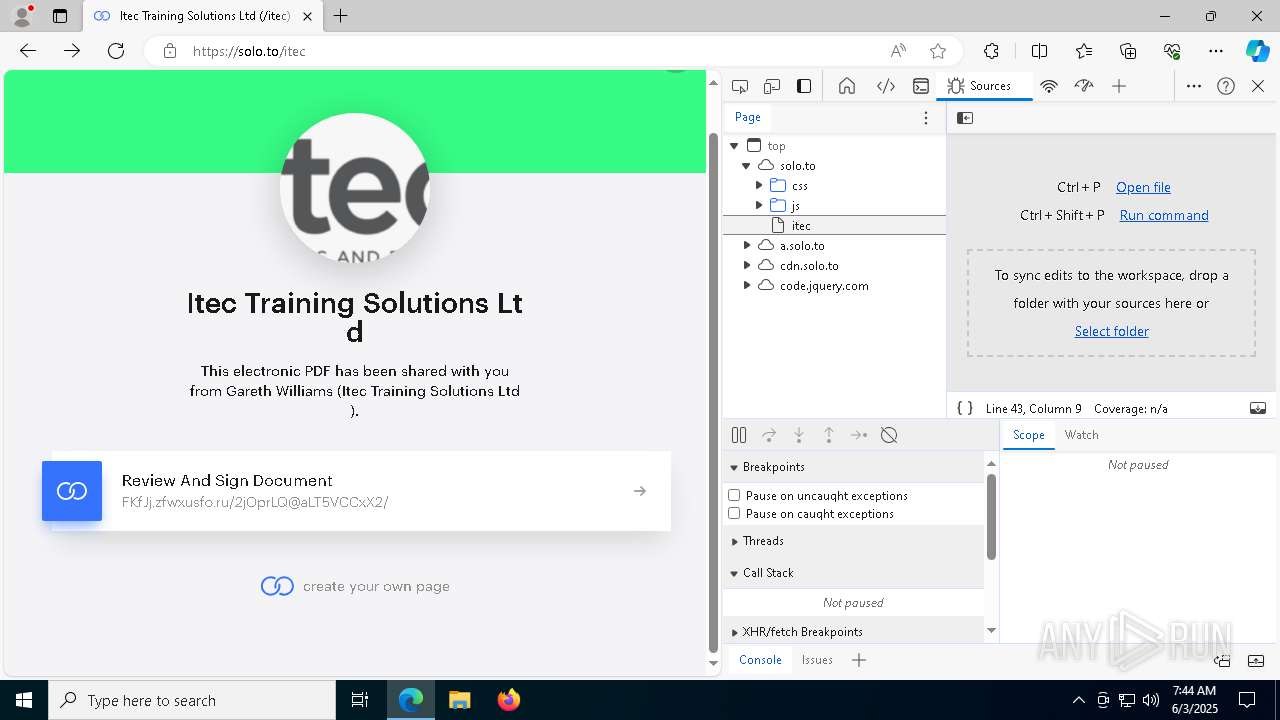This screenshot has height=720, width=1280.
Task: Open File Explorer from taskbar
Action: 460,700
